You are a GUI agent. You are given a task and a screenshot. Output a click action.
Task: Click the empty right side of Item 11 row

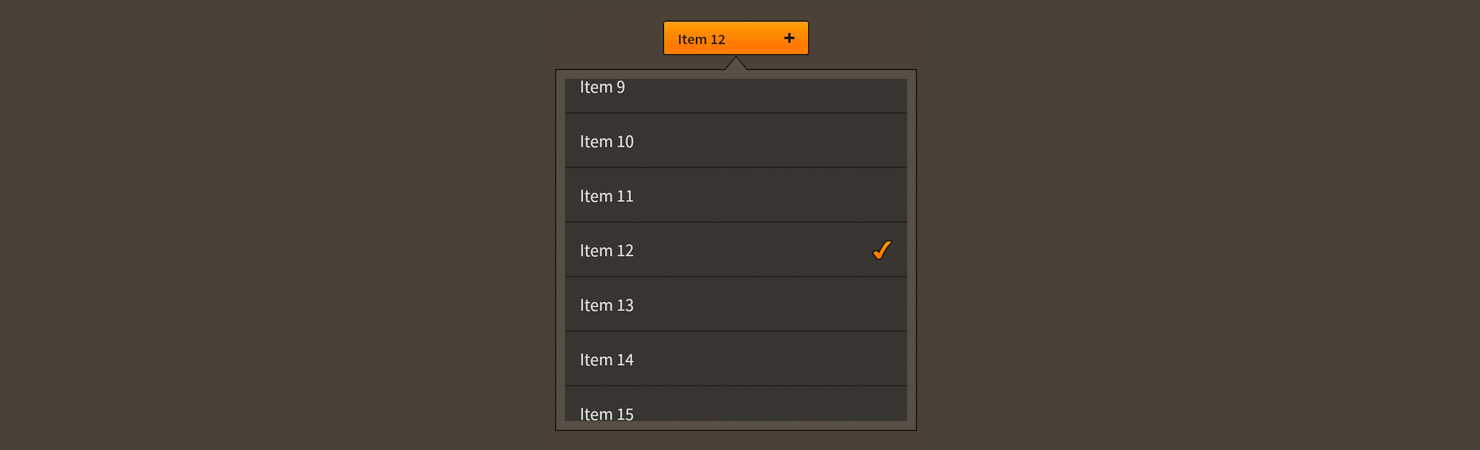[x=800, y=195]
